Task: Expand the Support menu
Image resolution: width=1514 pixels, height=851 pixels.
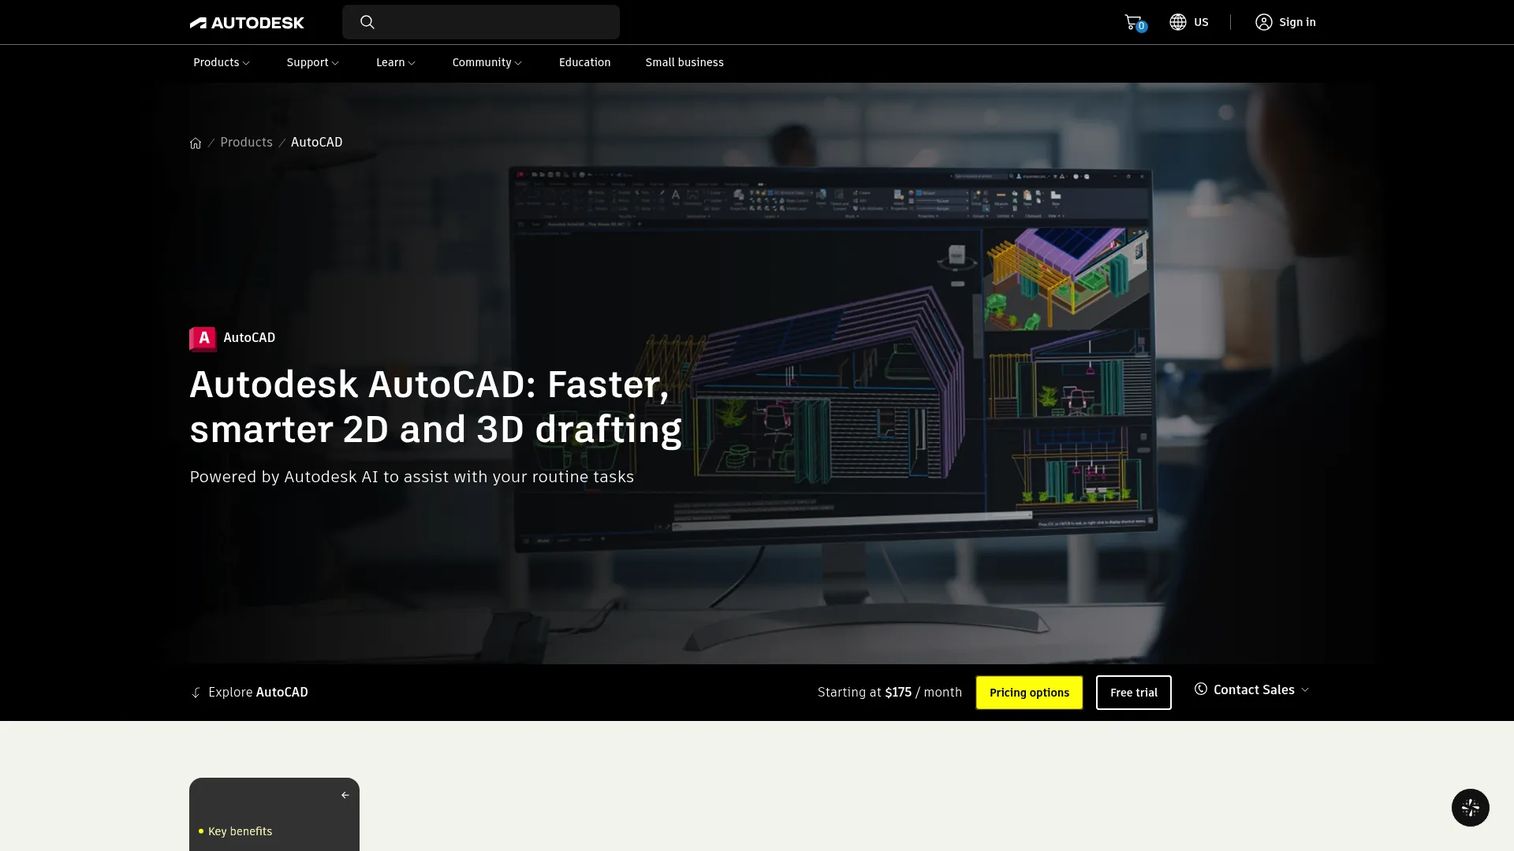Action: coord(313,62)
